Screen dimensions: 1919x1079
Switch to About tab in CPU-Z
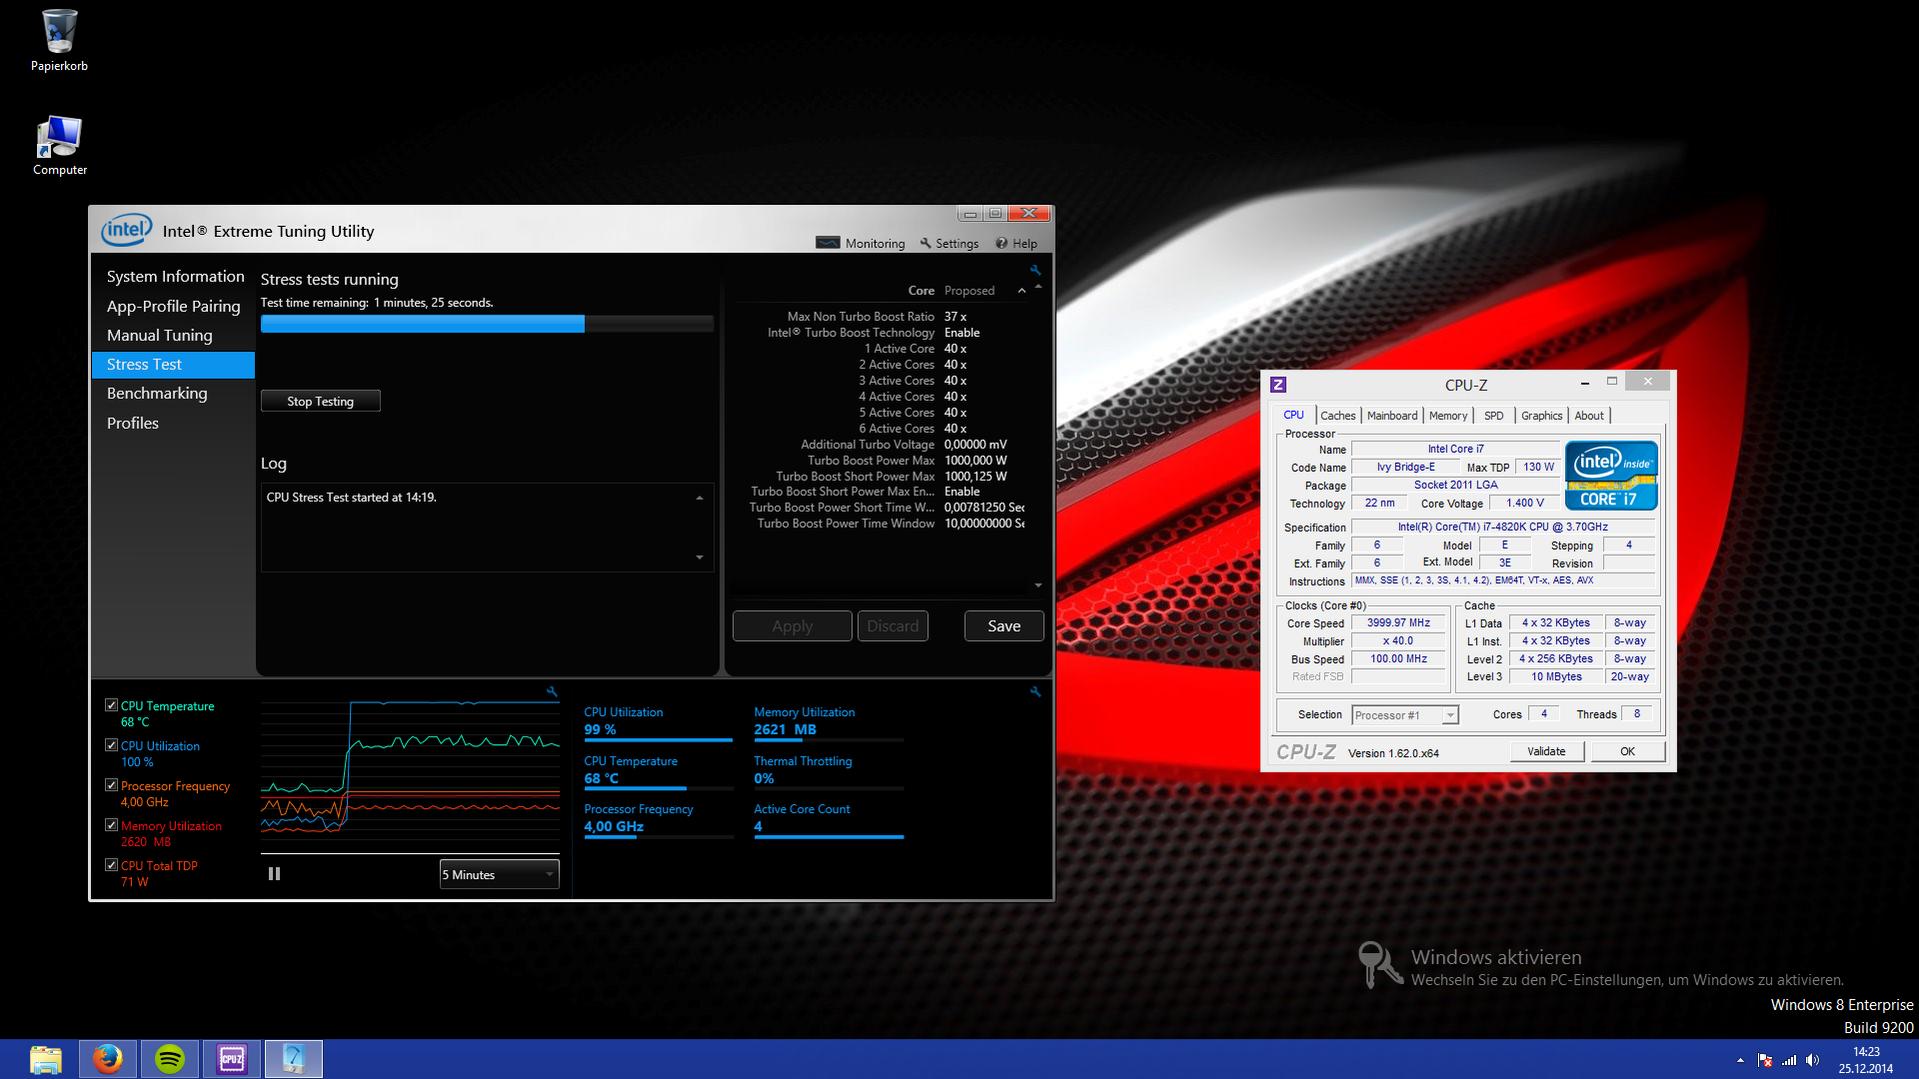(x=1589, y=416)
